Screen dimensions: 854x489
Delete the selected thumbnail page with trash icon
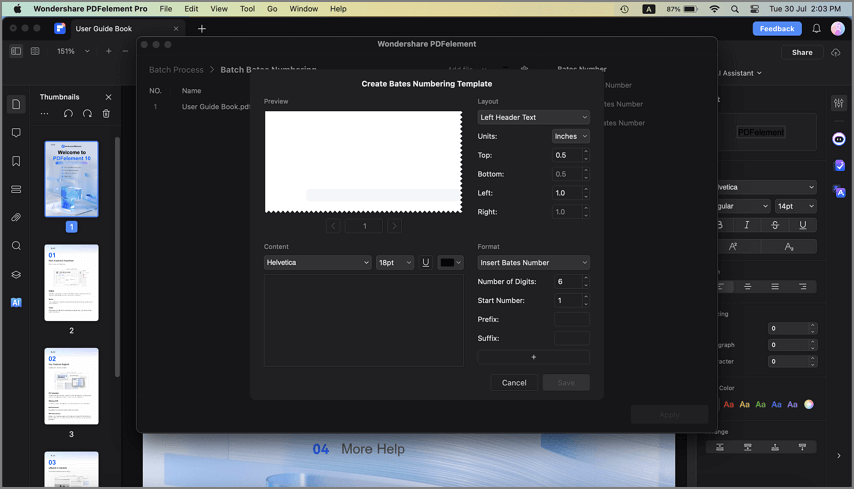[x=106, y=114]
